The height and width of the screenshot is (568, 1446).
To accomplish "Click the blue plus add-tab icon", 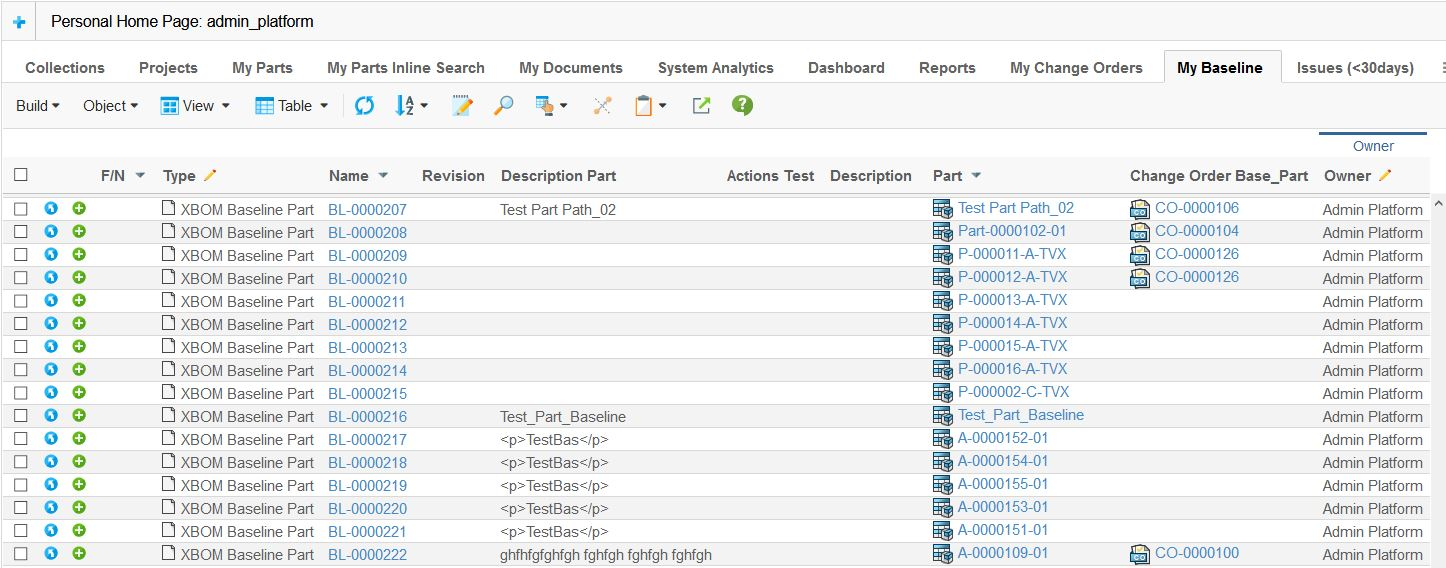I will coord(19,21).
